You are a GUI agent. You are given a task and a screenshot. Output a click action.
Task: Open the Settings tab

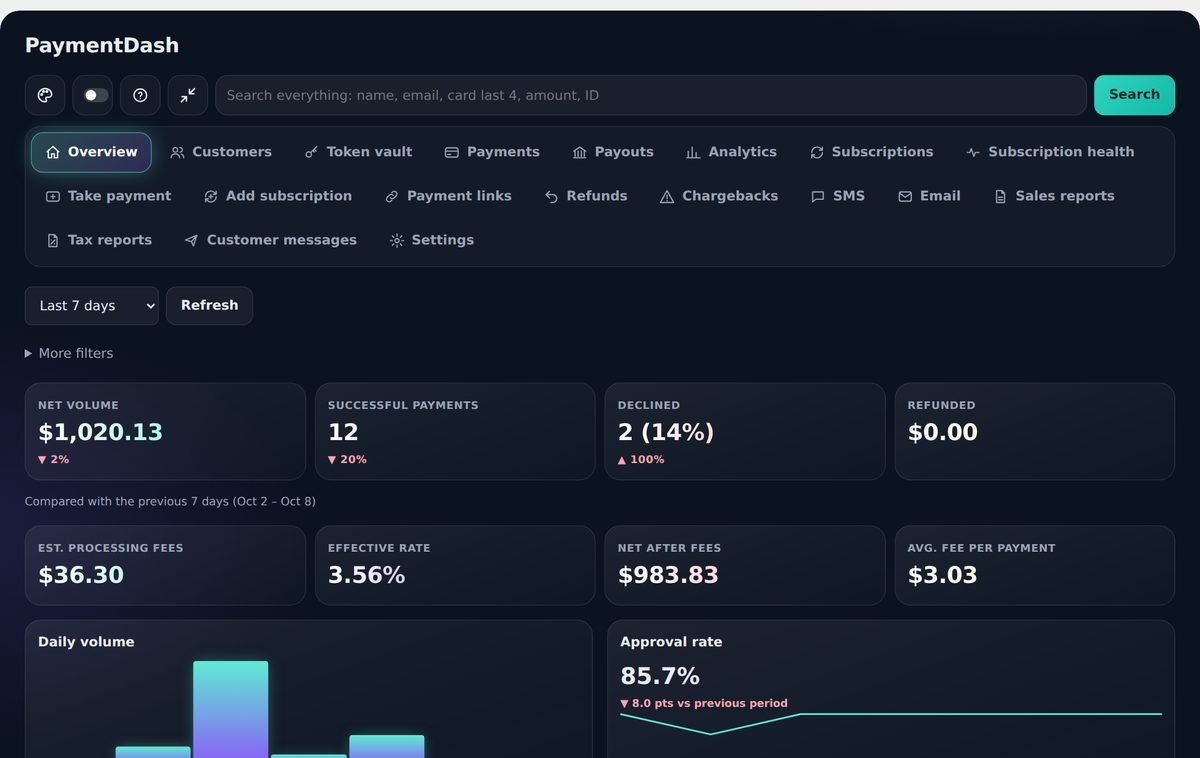point(432,240)
